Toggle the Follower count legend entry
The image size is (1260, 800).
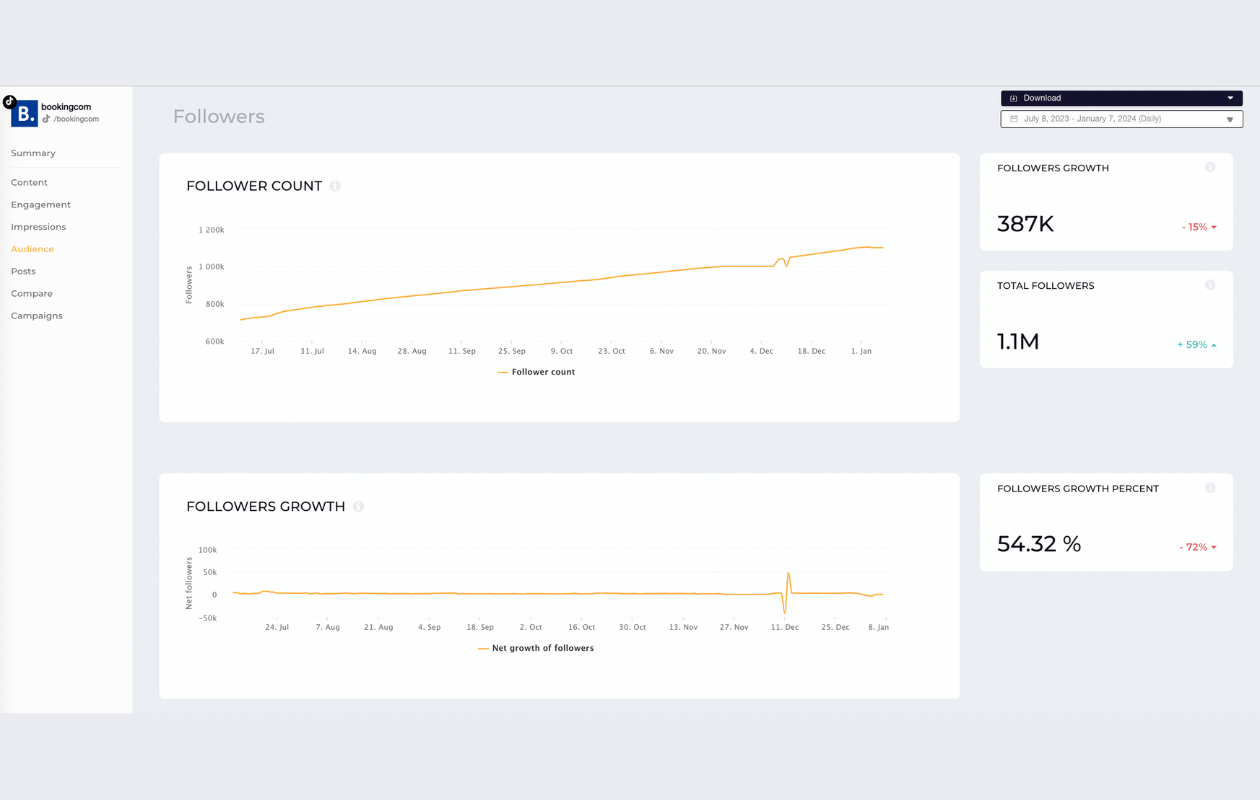(x=536, y=372)
